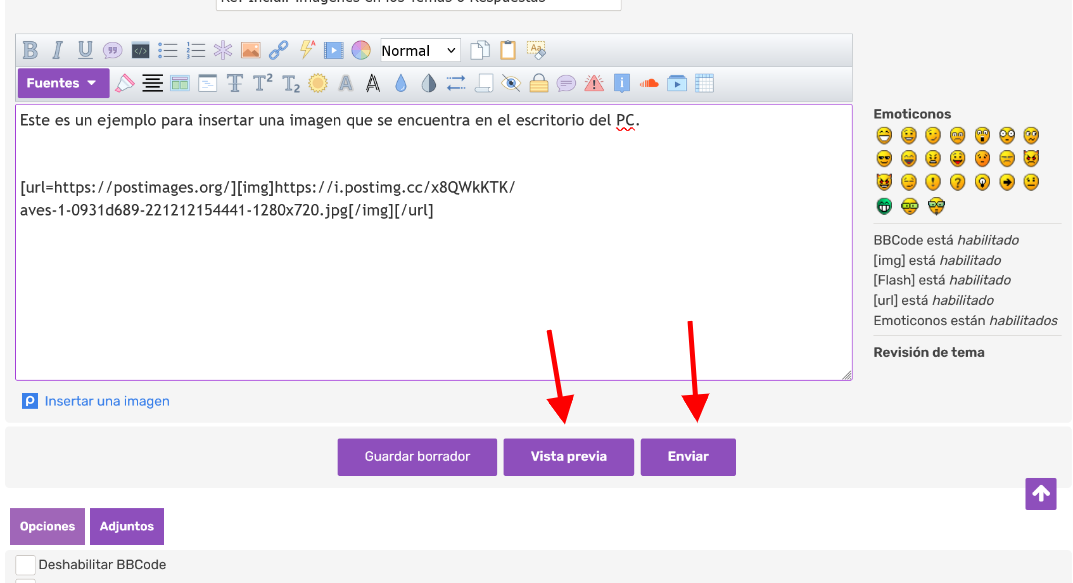Apply superscript formatting
This screenshot has width=1073, height=583.
(263, 83)
